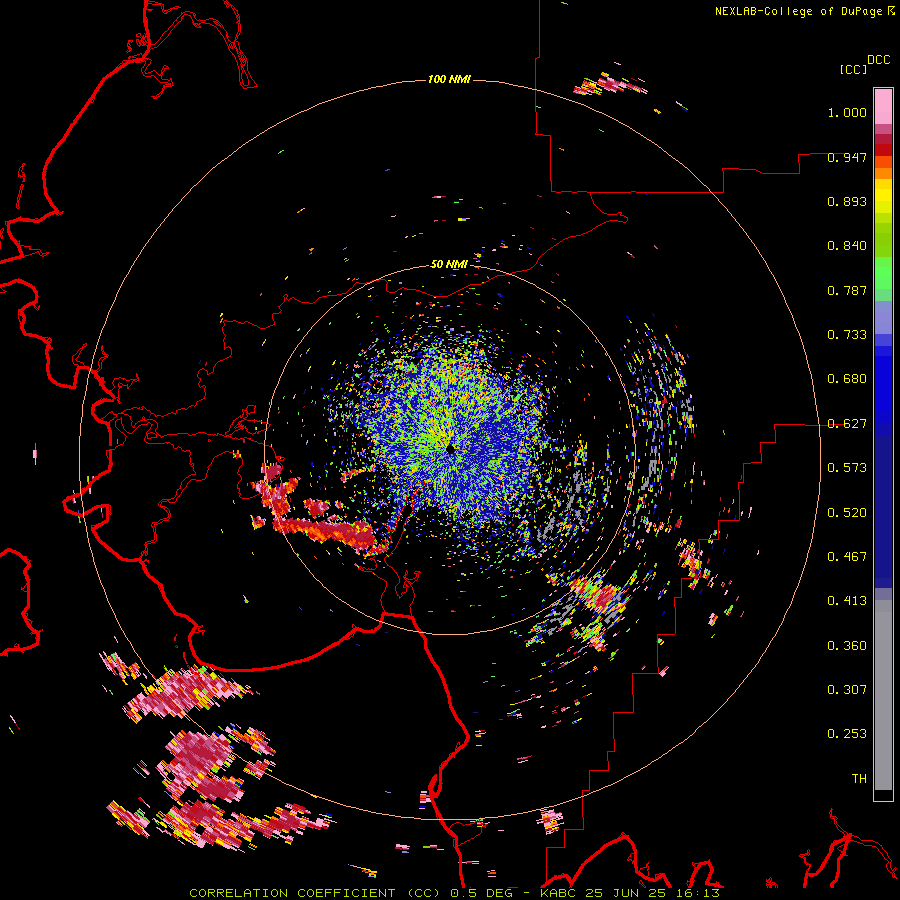
Task: Select the 0.733 legend value
Action: 847,335
